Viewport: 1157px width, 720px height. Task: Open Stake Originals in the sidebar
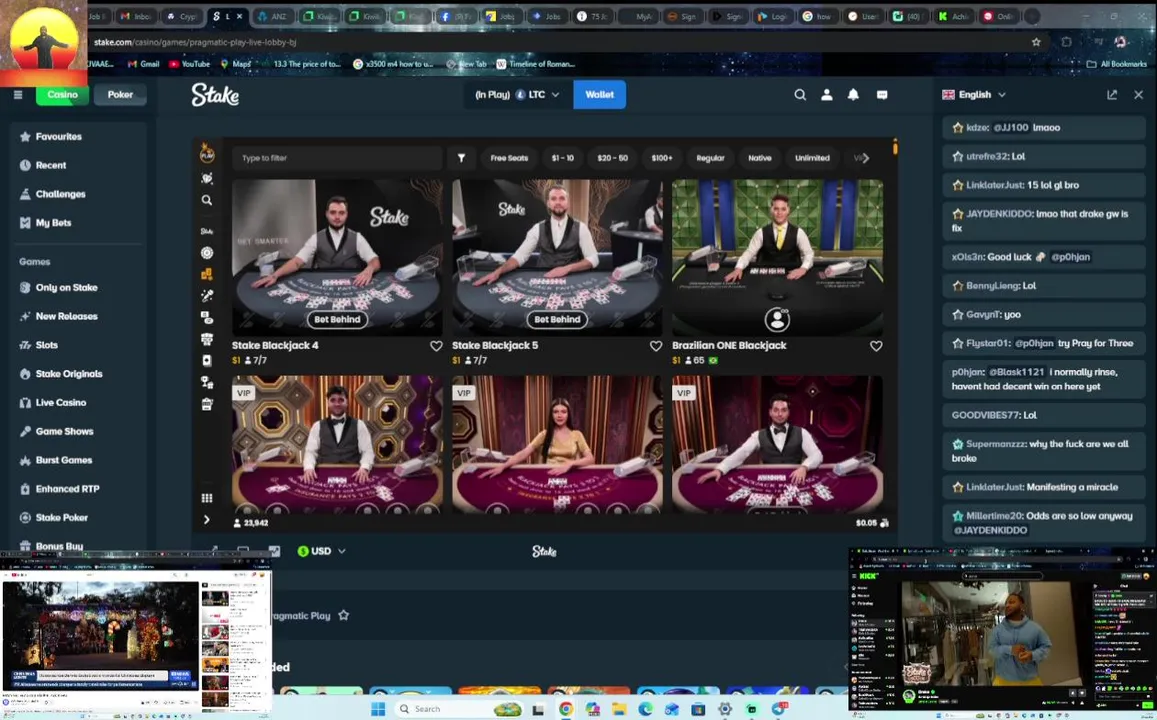76,374
